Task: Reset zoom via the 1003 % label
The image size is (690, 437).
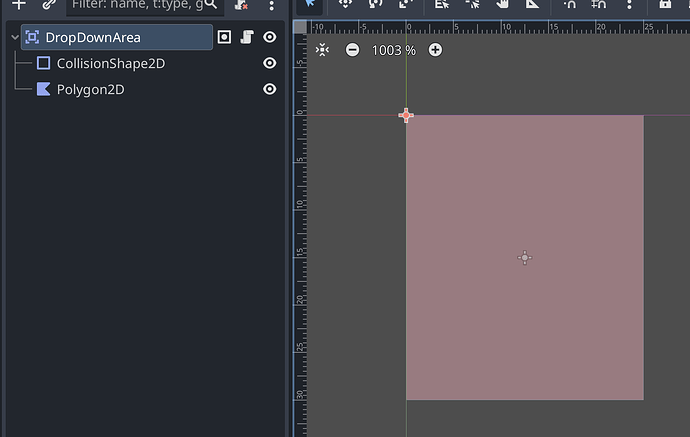Action: click(393, 50)
